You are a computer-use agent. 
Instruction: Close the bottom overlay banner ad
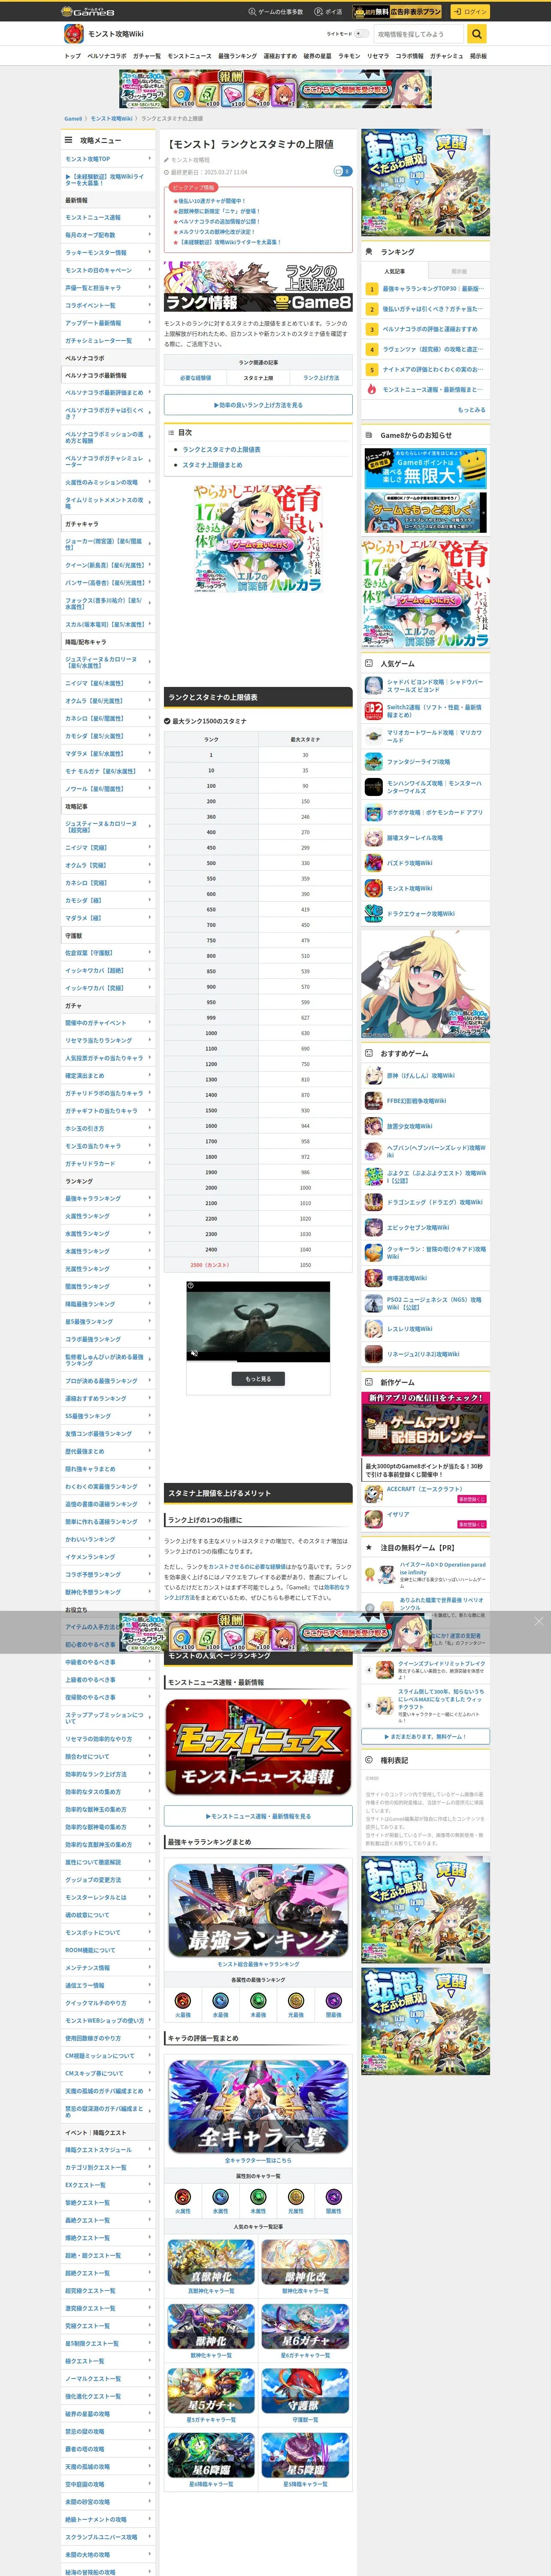coord(538,1621)
